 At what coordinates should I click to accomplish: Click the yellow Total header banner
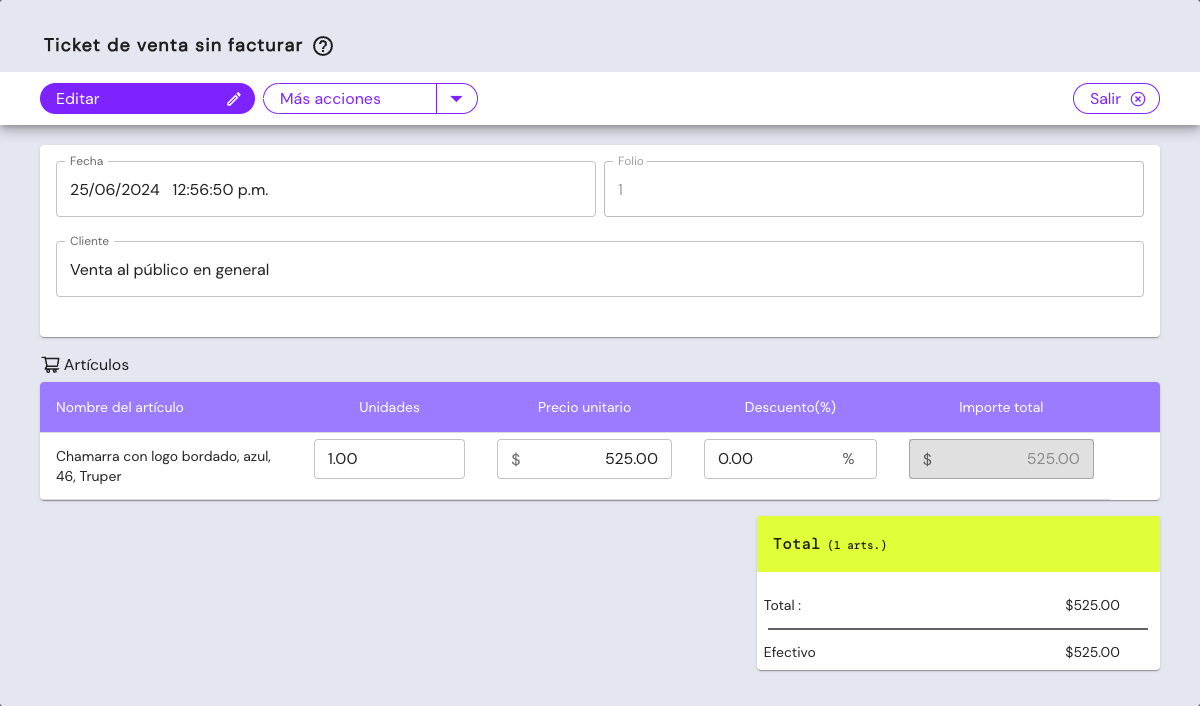point(957,544)
